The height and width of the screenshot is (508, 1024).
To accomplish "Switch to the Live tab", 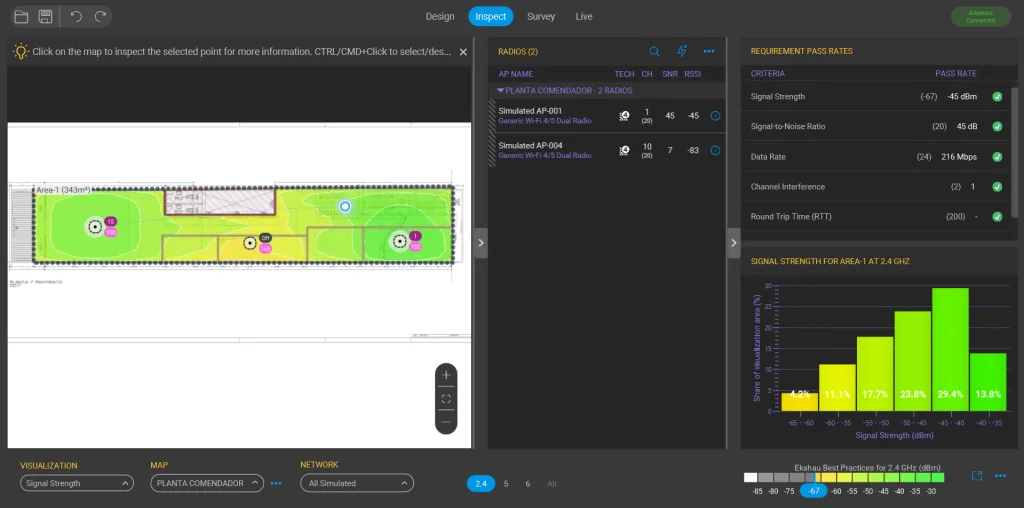I will click(x=584, y=16).
